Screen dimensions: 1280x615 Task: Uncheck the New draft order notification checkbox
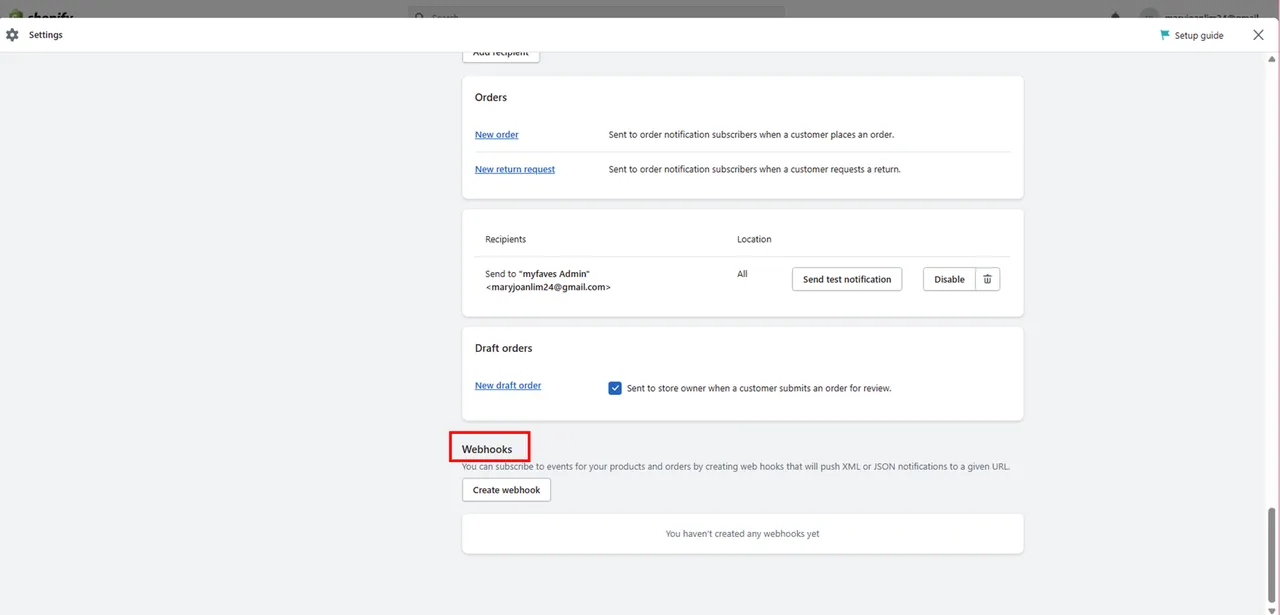tap(615, 388)
